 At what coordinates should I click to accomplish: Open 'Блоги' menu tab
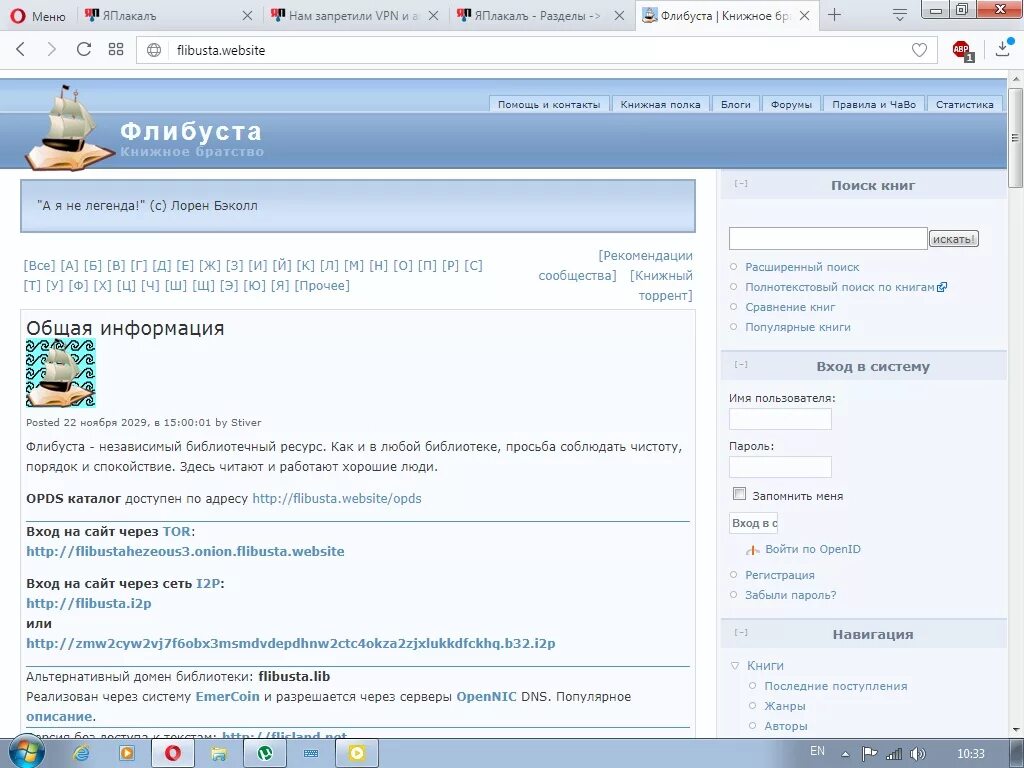(x=735, y=104)
